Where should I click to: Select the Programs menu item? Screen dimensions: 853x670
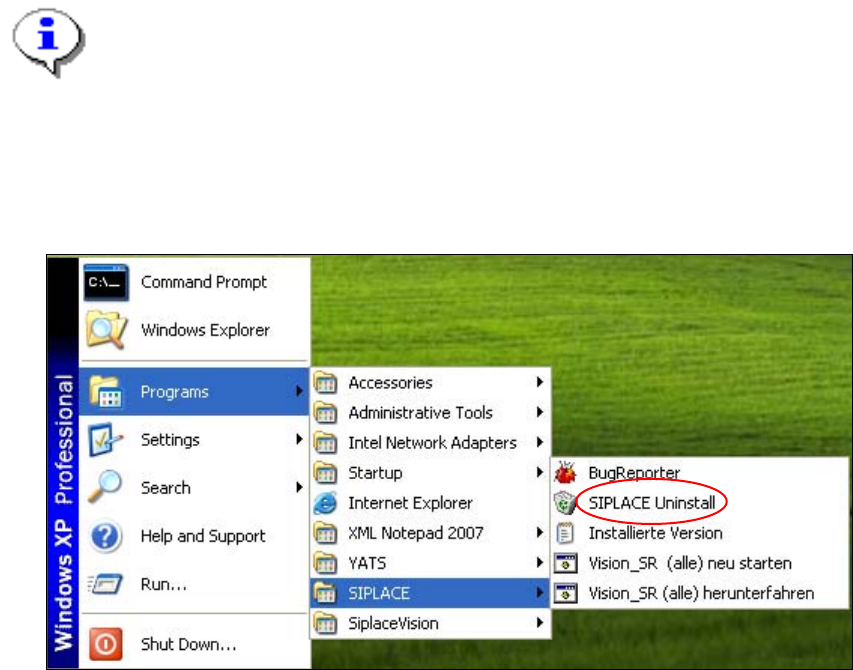pos(194,392)
